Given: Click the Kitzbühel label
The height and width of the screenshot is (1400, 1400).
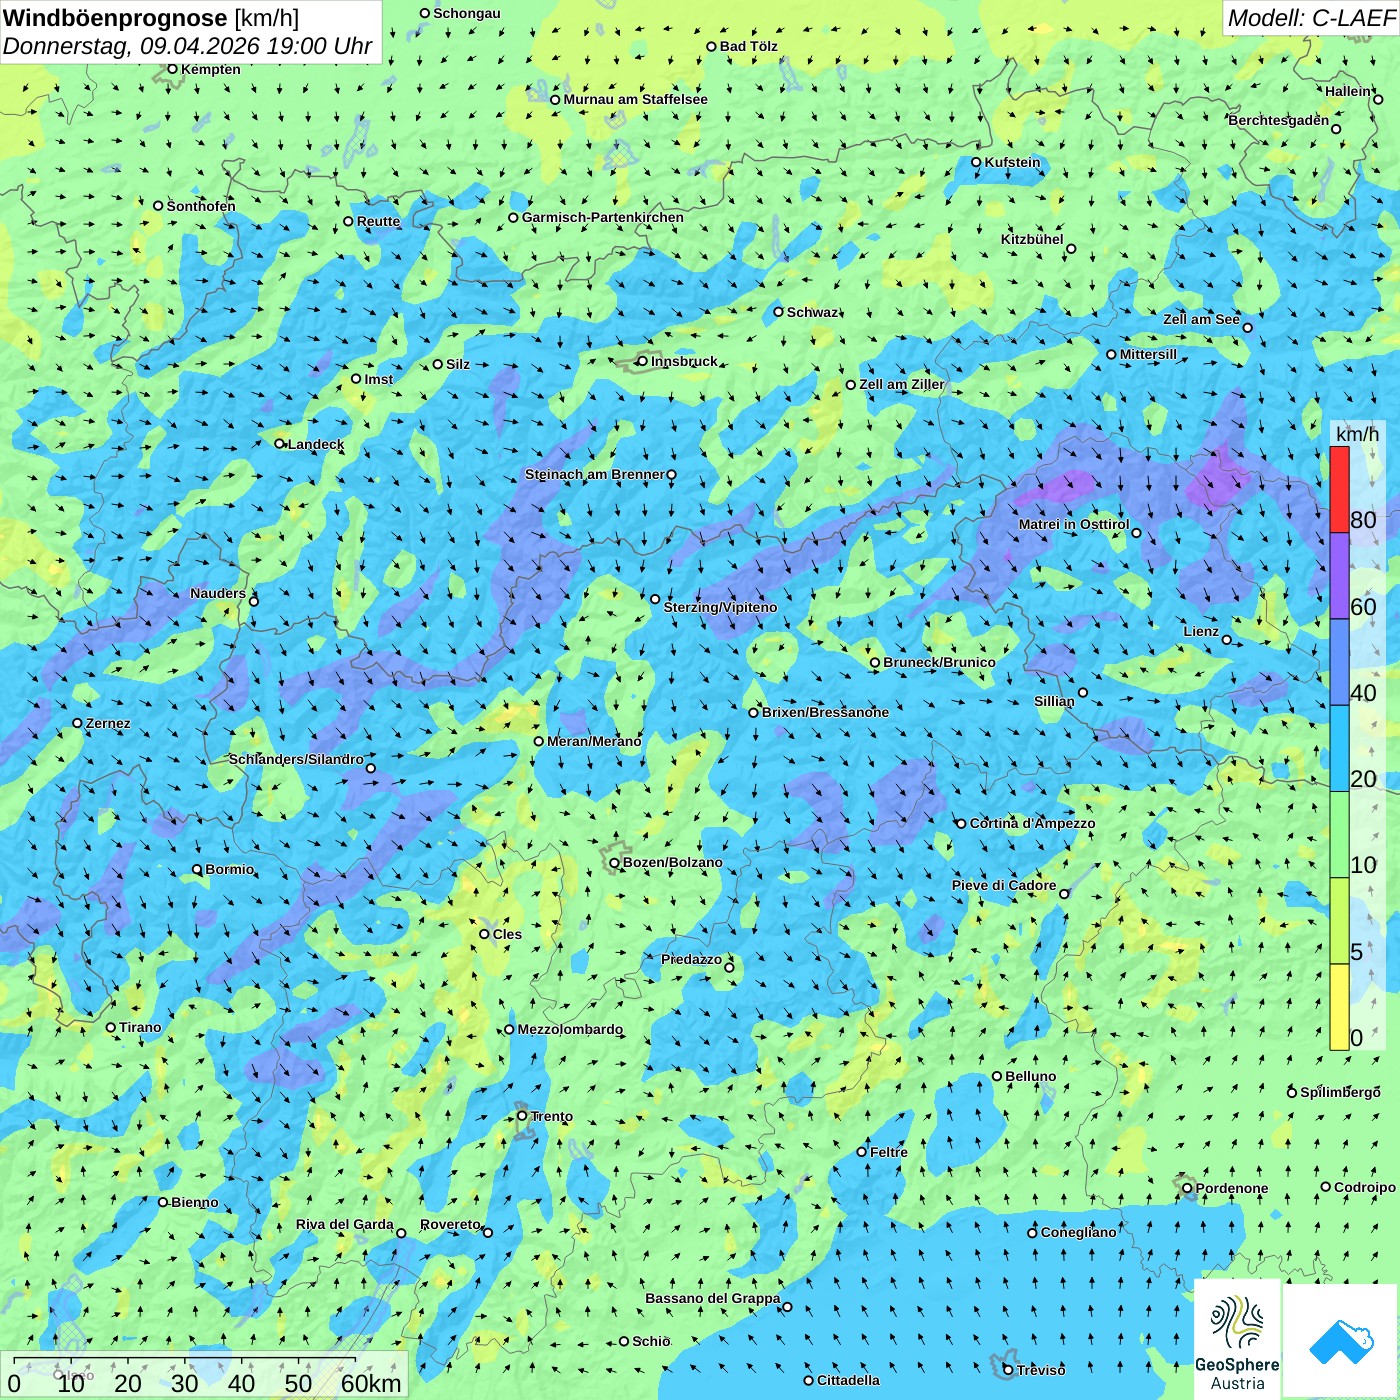Looking at the screenshot, I should tap(1032, 239).
